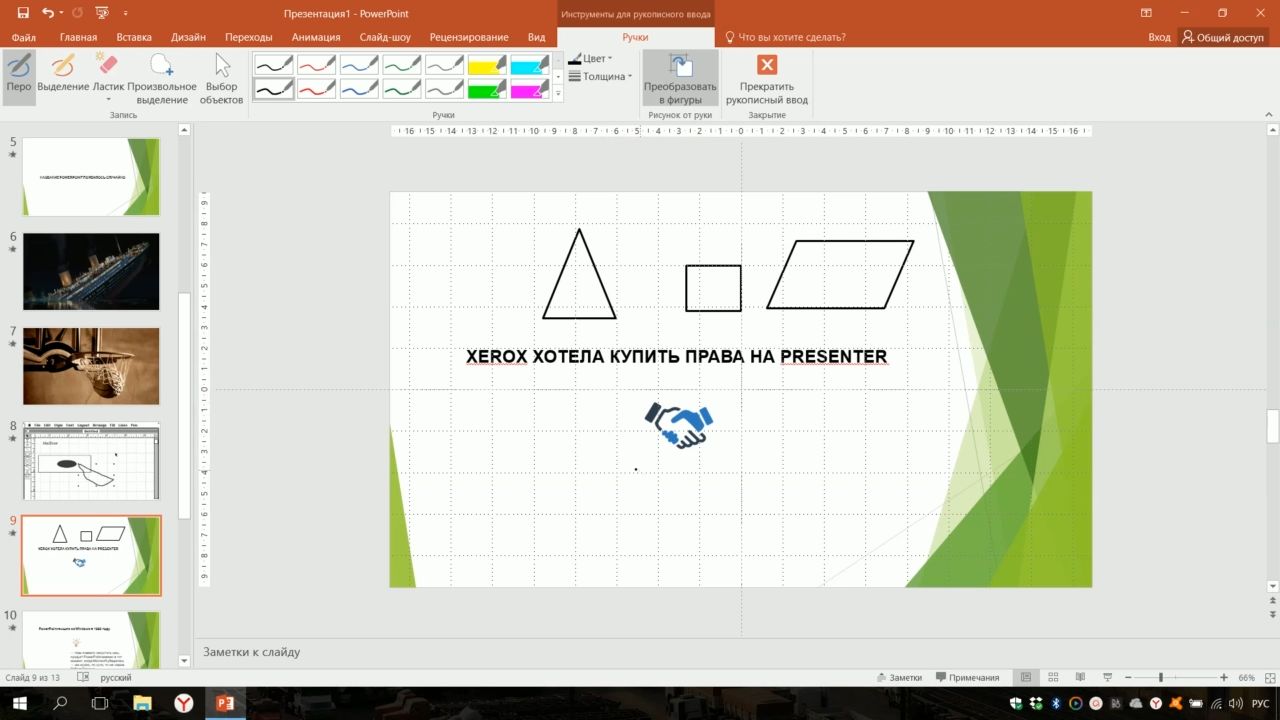Pick the bright green highlighter pen
The width and height of the screenshot is (1280, 720).
[x=487, y=89]
